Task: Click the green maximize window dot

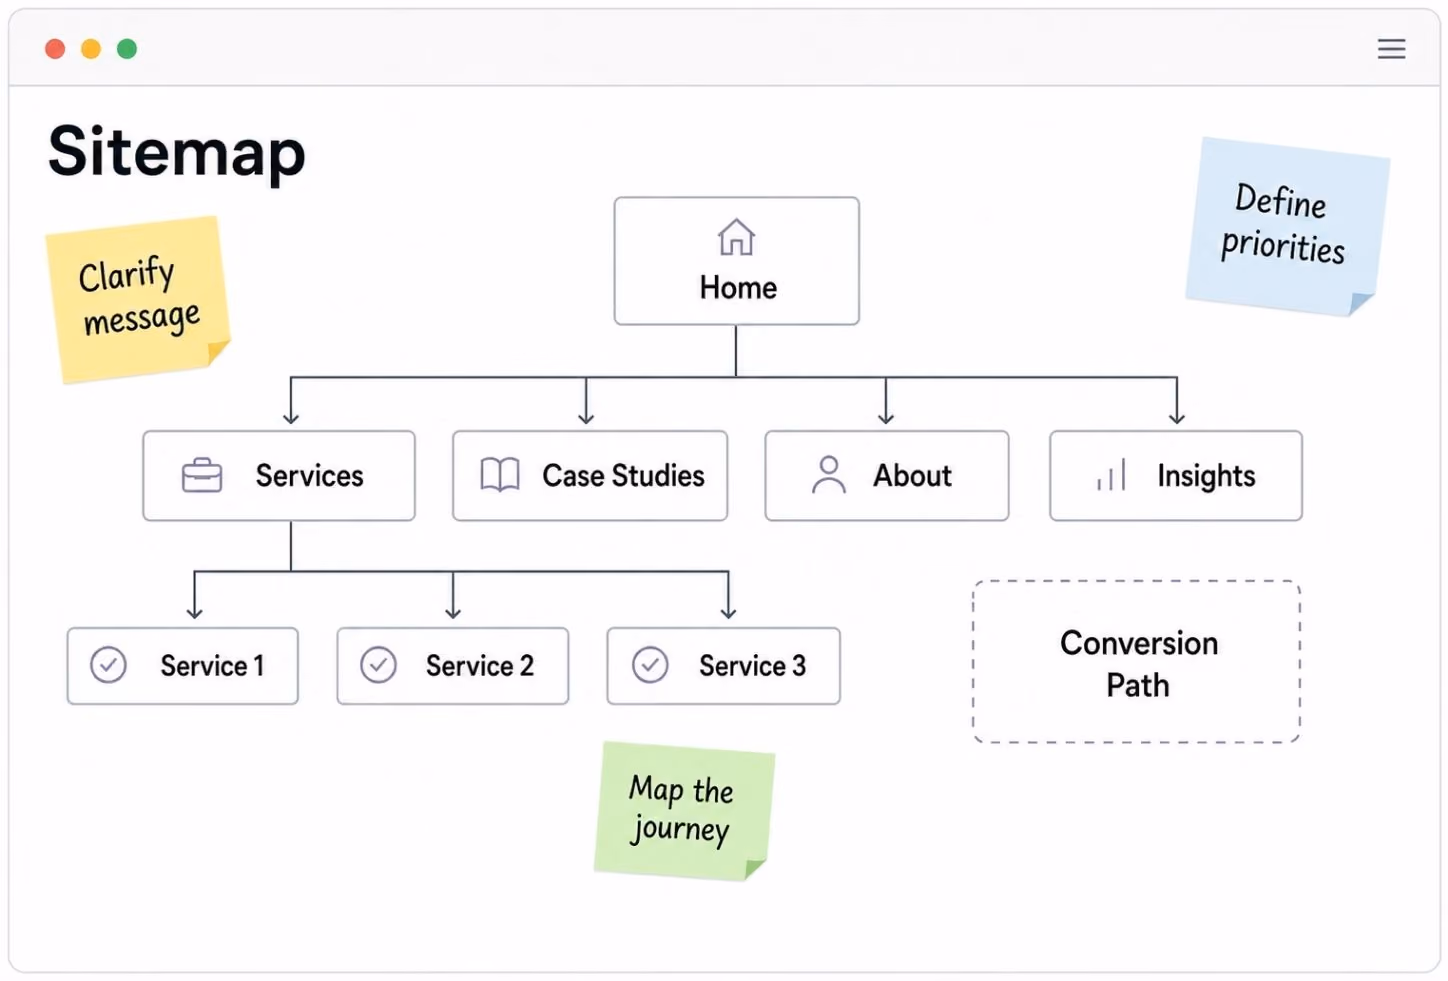Action: [x=127, y=49]
